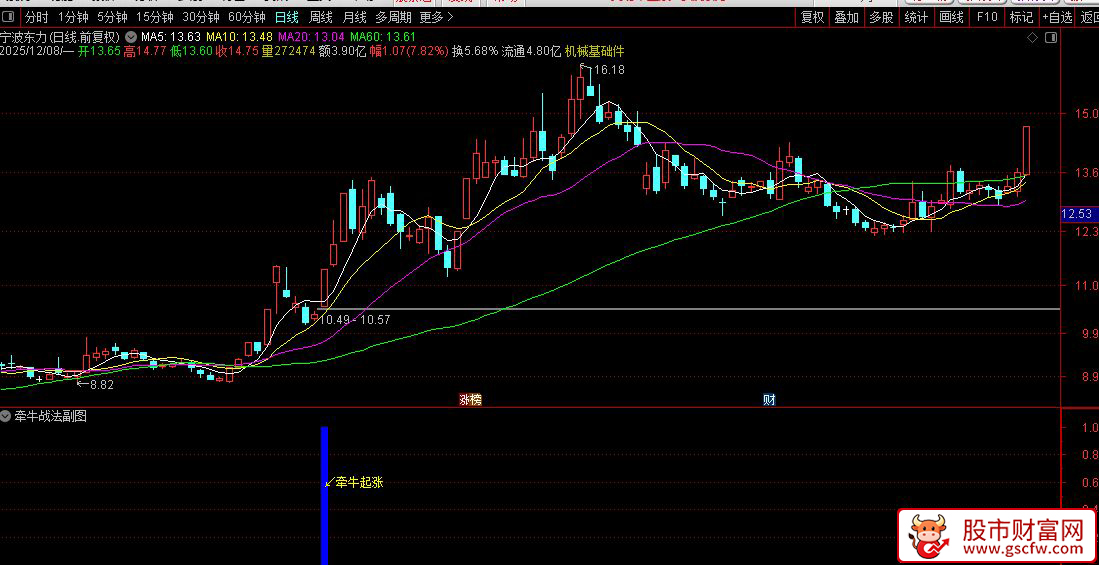This screenshot has width=1099, height=565.
Task: Click the 机械基础件 sector label
Action: click(594, 50)
